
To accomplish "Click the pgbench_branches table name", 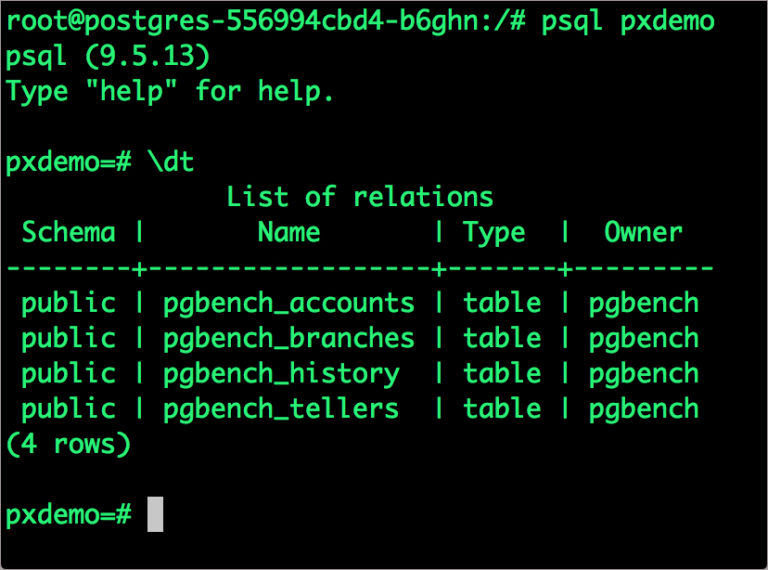I will [x=288, y=338].
